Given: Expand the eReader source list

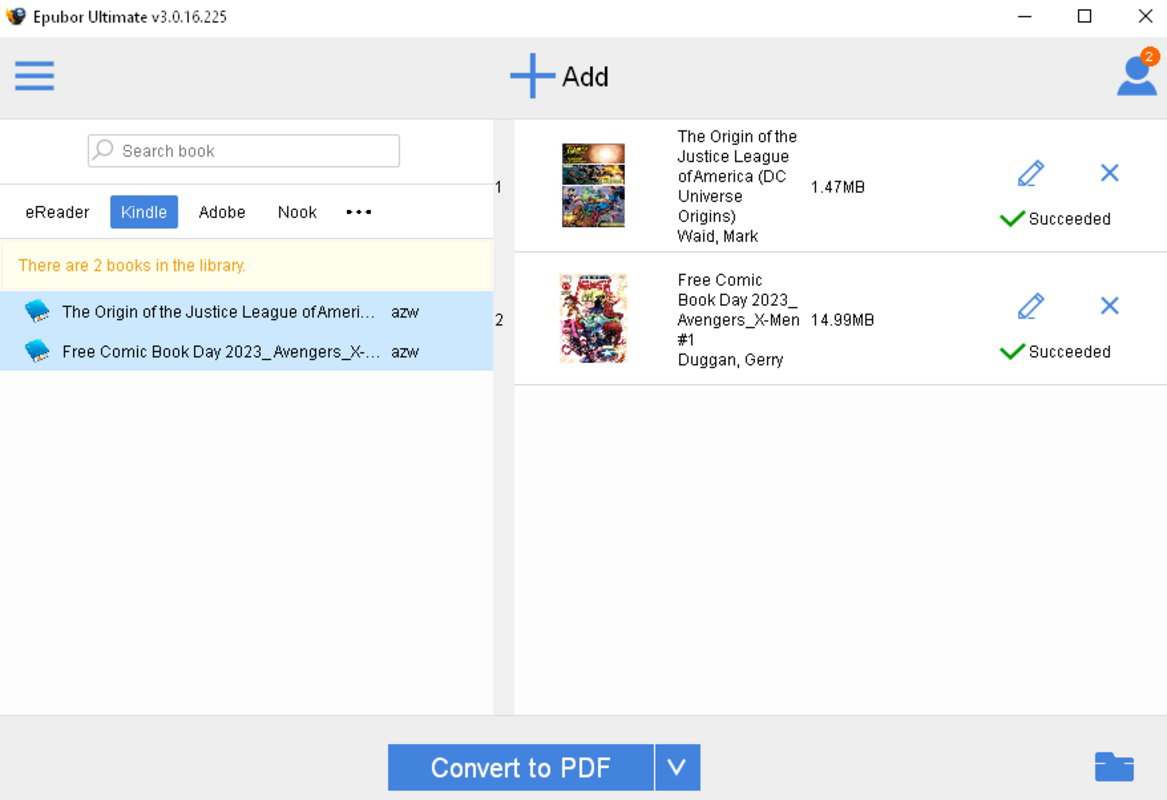Looking at the screenshot, I should pos(56,212).
